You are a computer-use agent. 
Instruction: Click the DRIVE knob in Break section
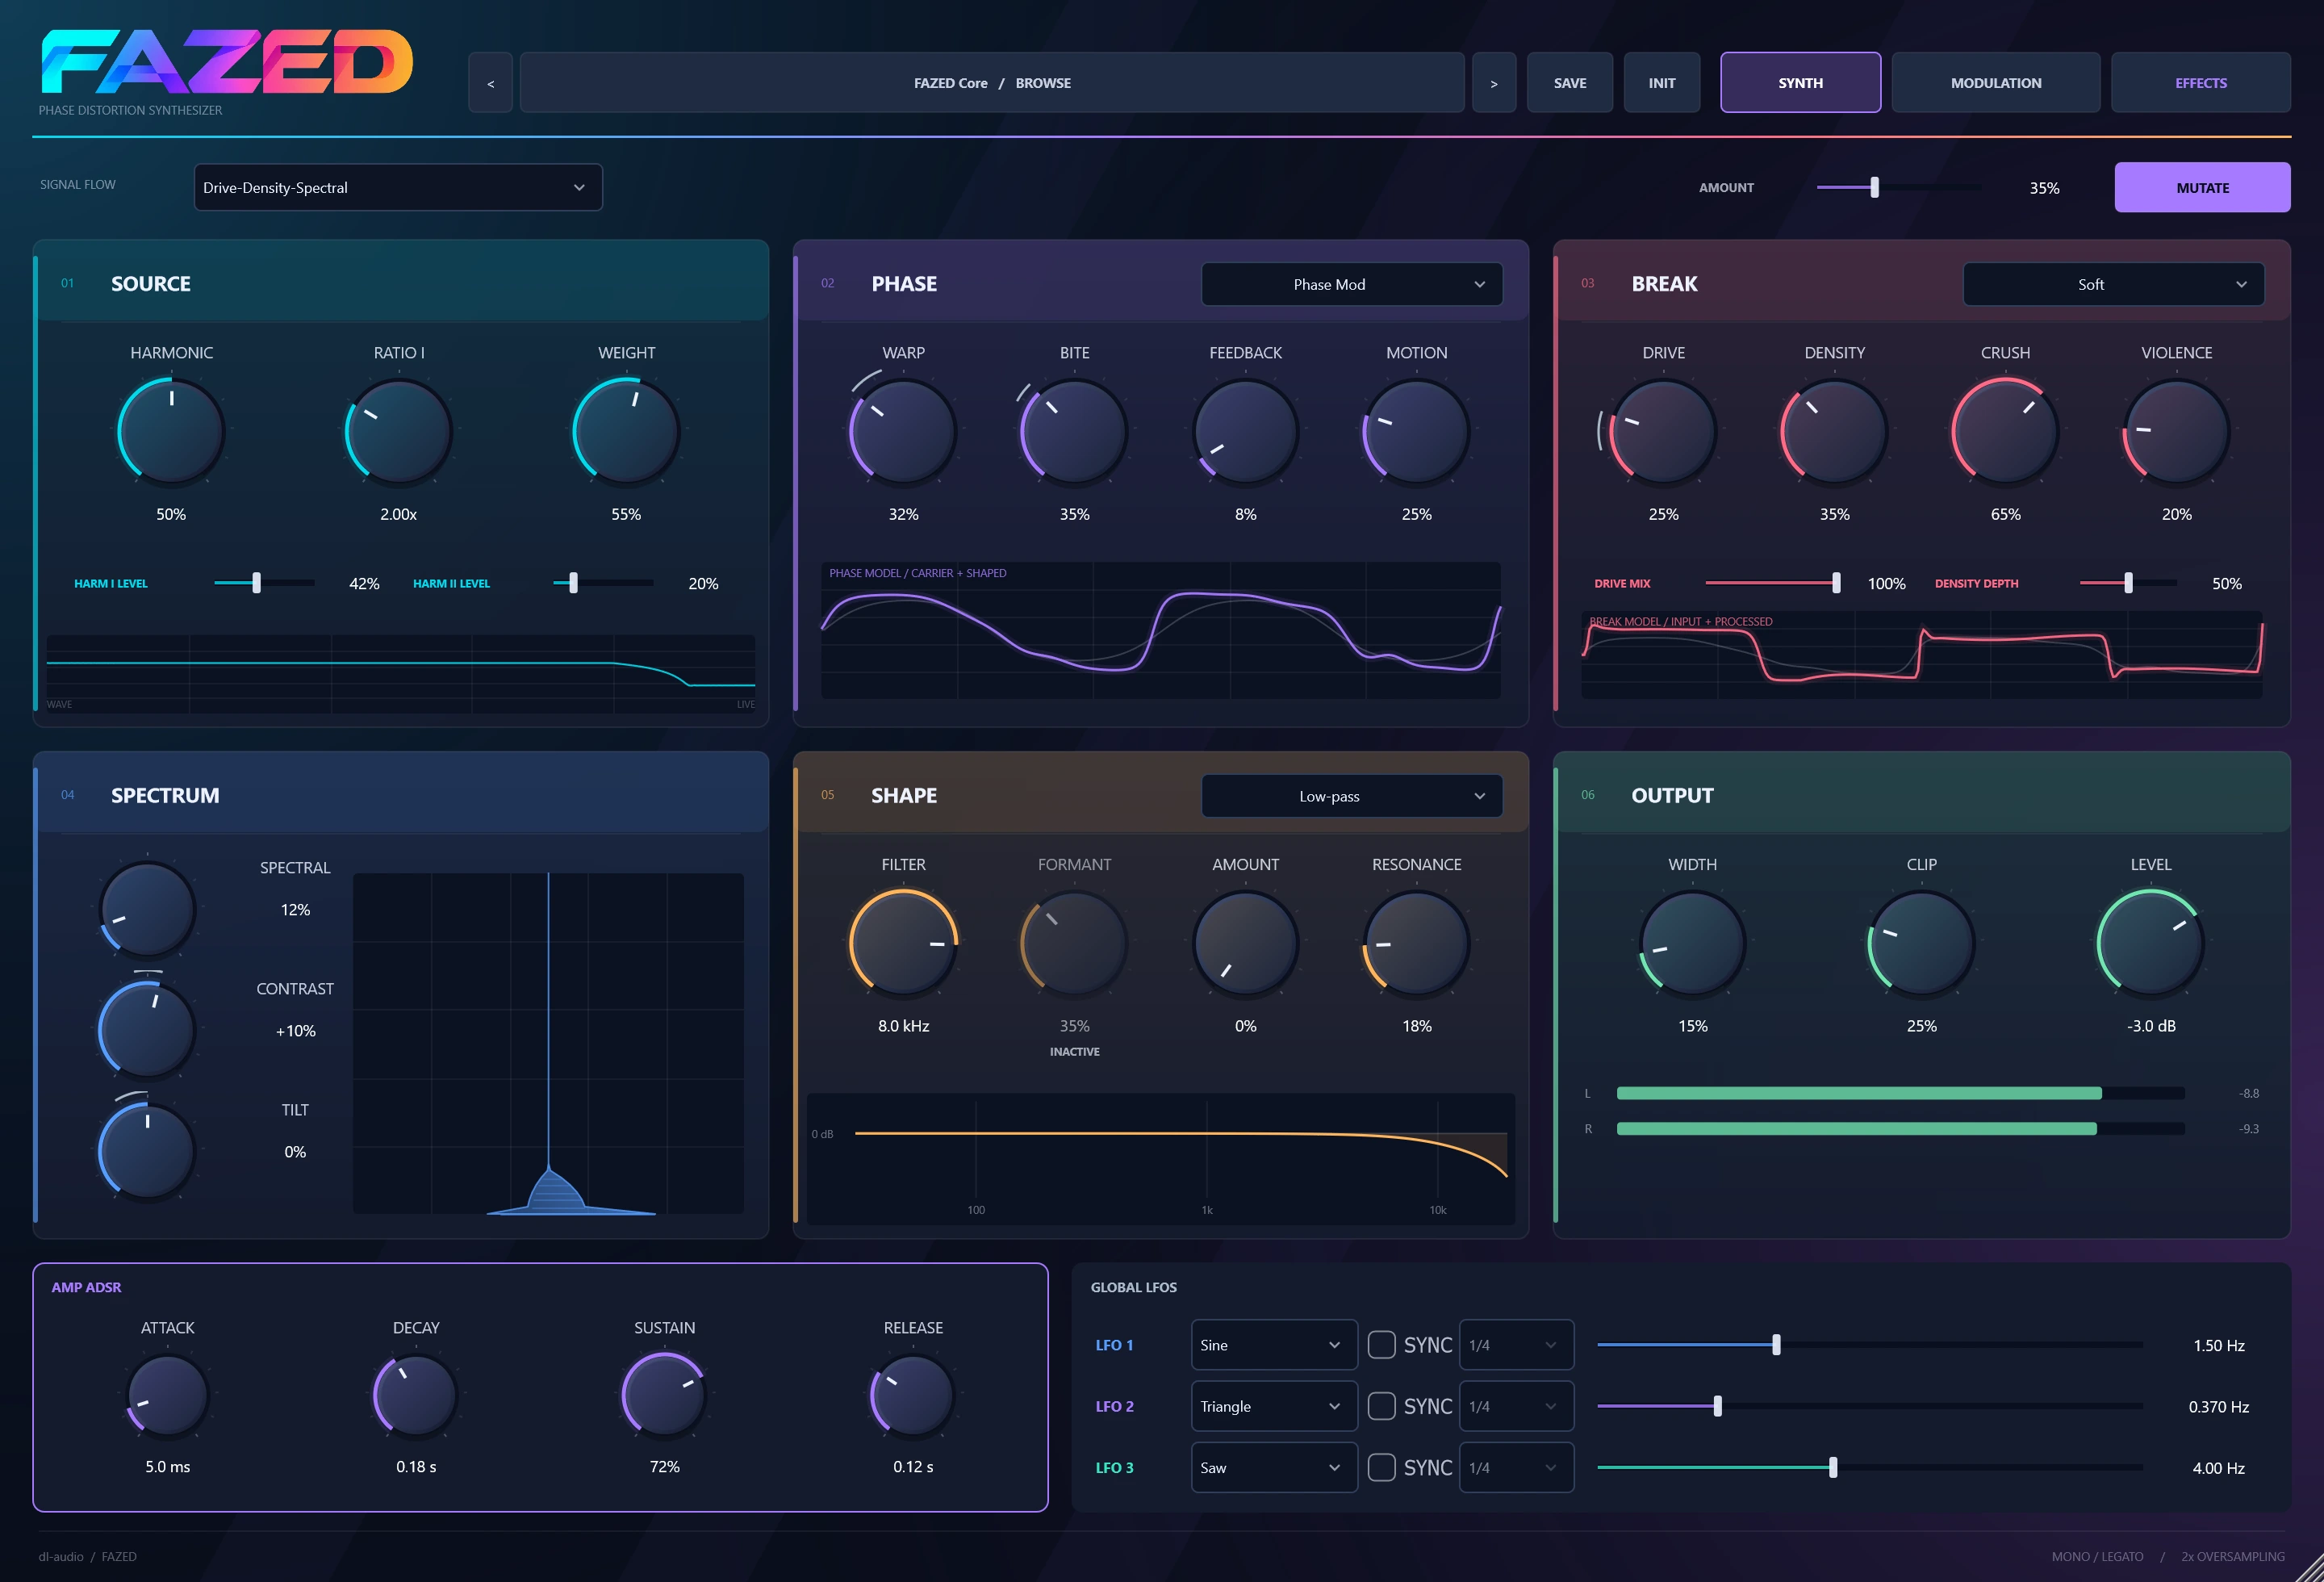point(1663,432)
